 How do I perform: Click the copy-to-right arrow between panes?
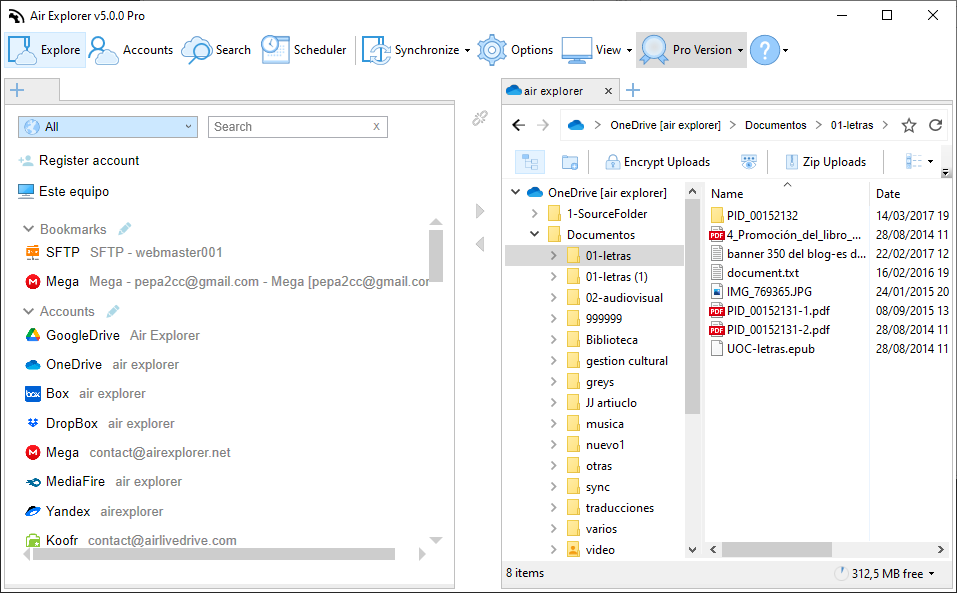[480, 211]
